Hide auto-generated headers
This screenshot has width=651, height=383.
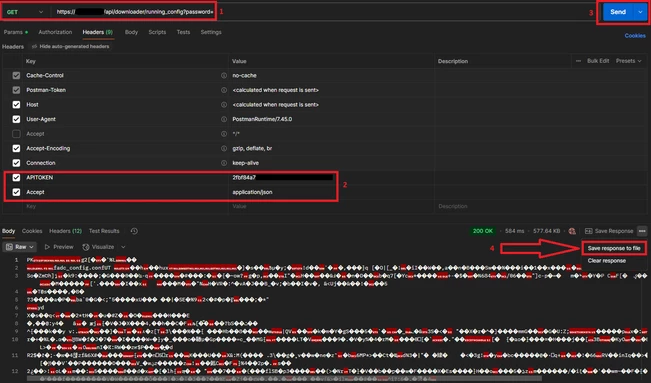pos(71,47)
